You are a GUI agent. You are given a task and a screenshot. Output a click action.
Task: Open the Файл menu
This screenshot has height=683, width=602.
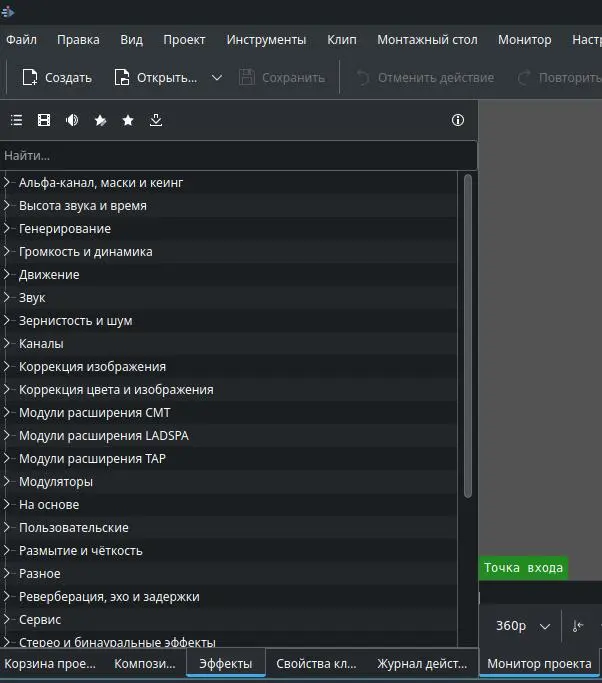tap(21, 40)
